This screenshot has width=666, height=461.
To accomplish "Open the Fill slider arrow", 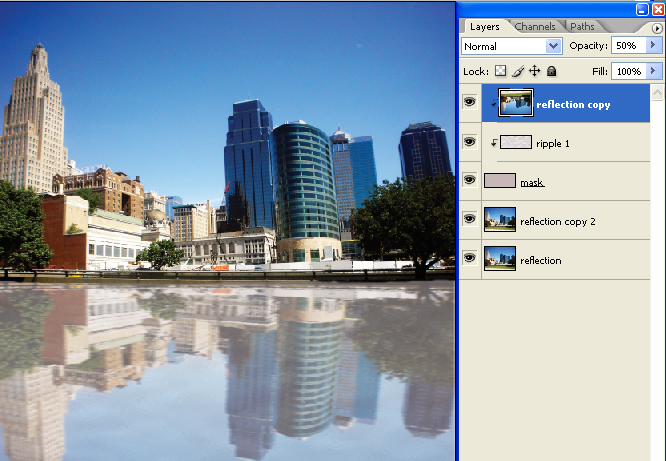I will [x=653, y=71].
